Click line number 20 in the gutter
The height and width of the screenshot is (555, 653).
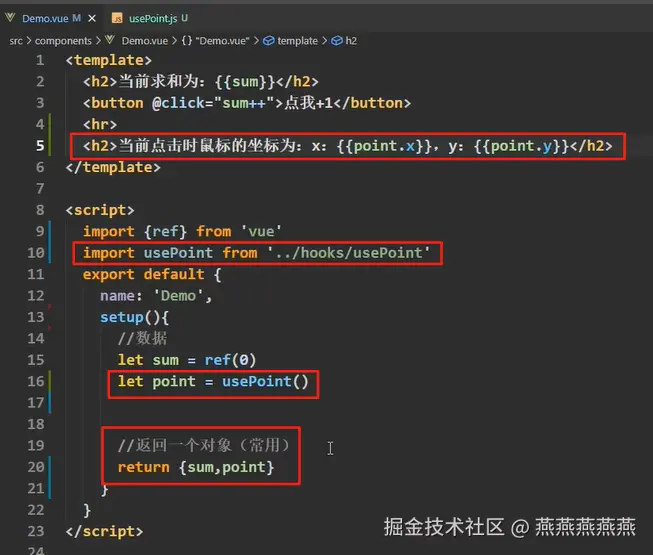(x=36, y=467)
